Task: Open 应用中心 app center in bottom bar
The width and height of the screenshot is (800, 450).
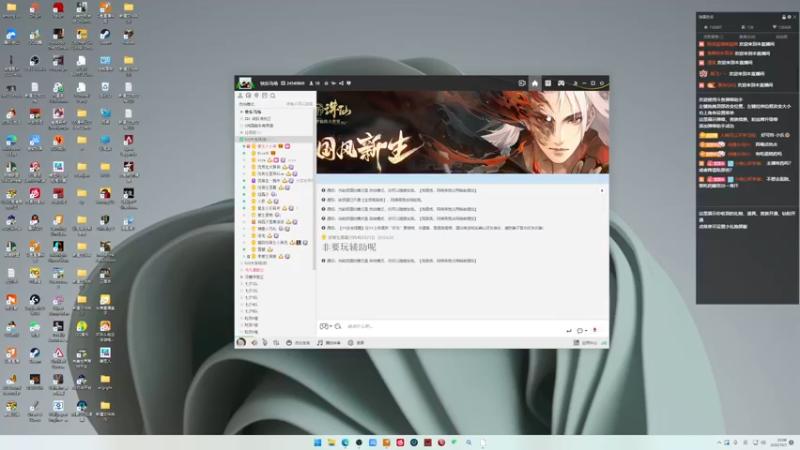Action: [x=585, y=343]
